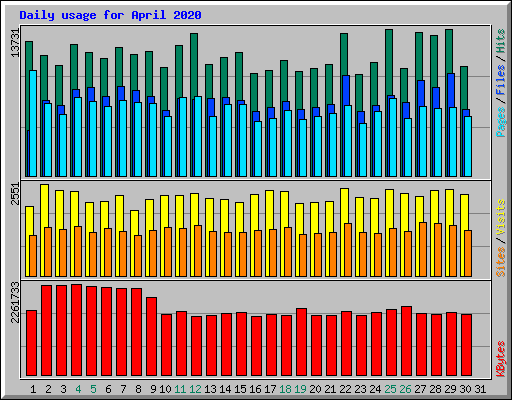Select green weekend day label 11
The image size is (512, 400).
pyautogui.click(x=180, y=389)
